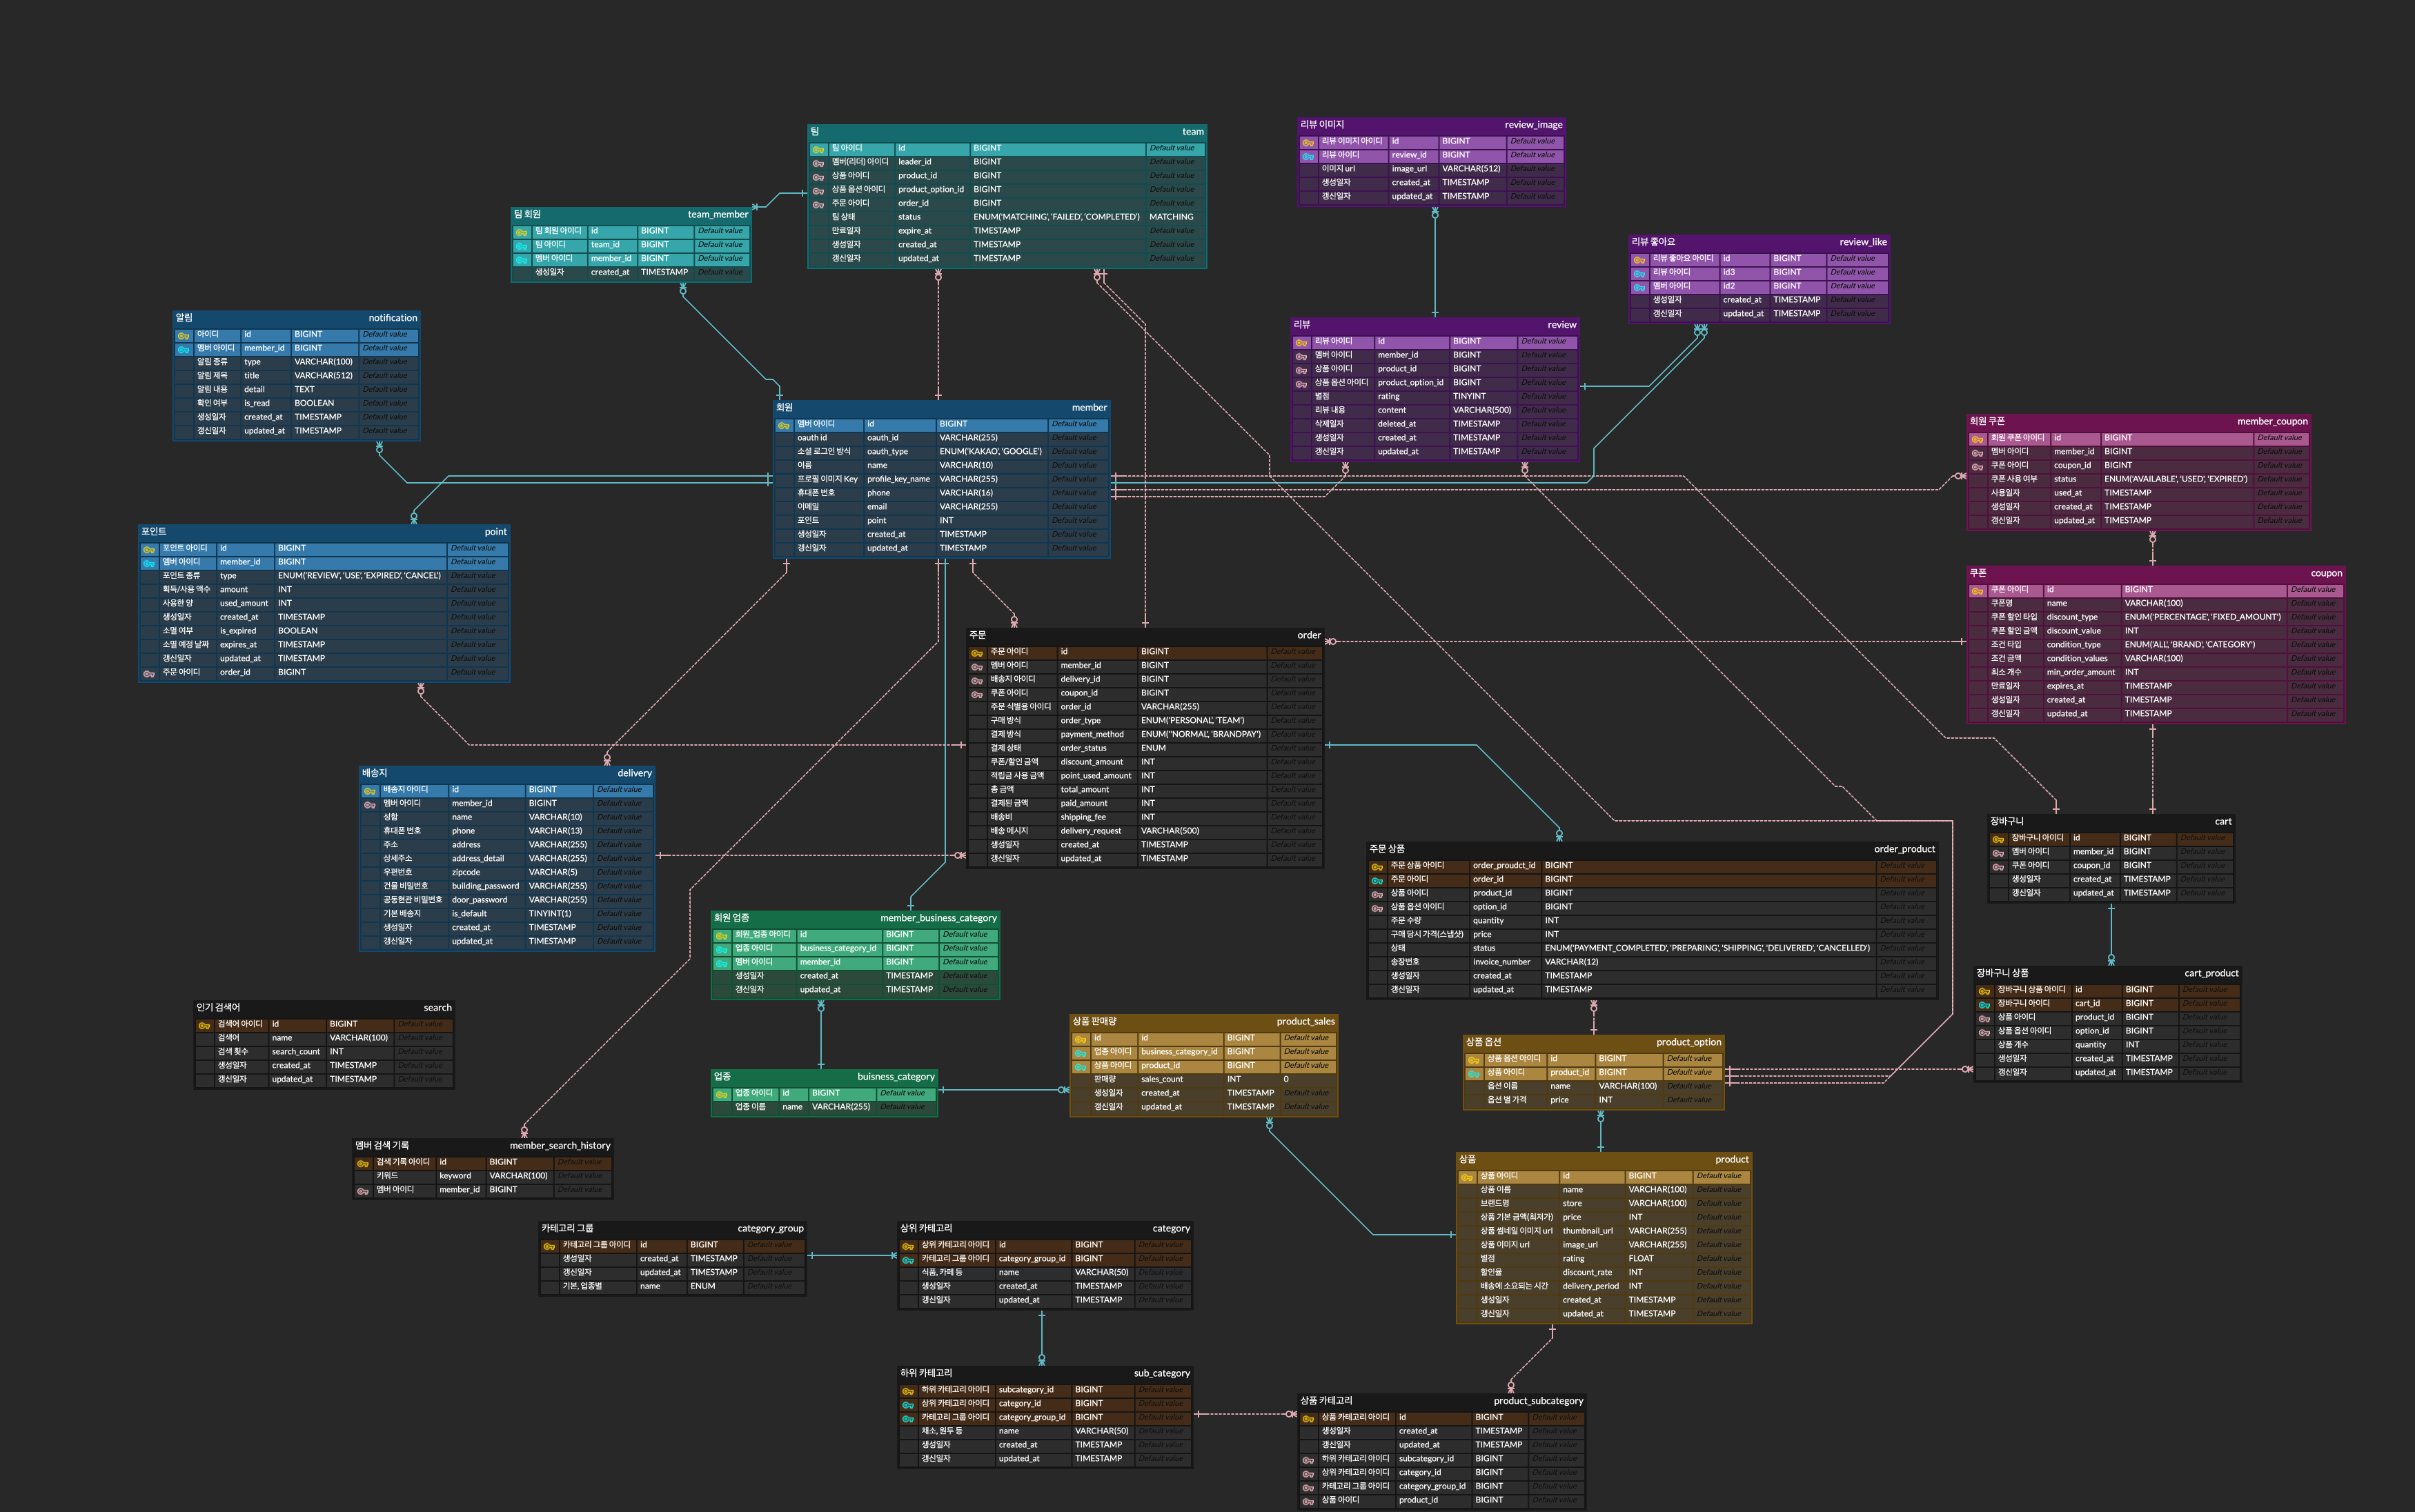Viewport: 2415px width, 1512px height.
Task: Select the discount_type row in coupon table
Action: tap(2155, 618)
